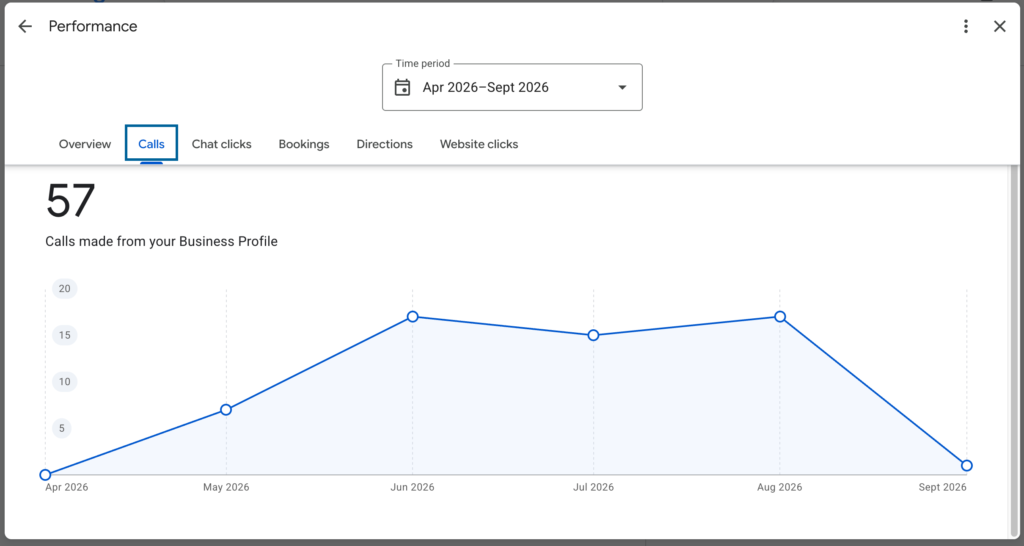
Task: Click the Jul 2026 chart data point
Action: pyautogui.click(x=594, y=335)
